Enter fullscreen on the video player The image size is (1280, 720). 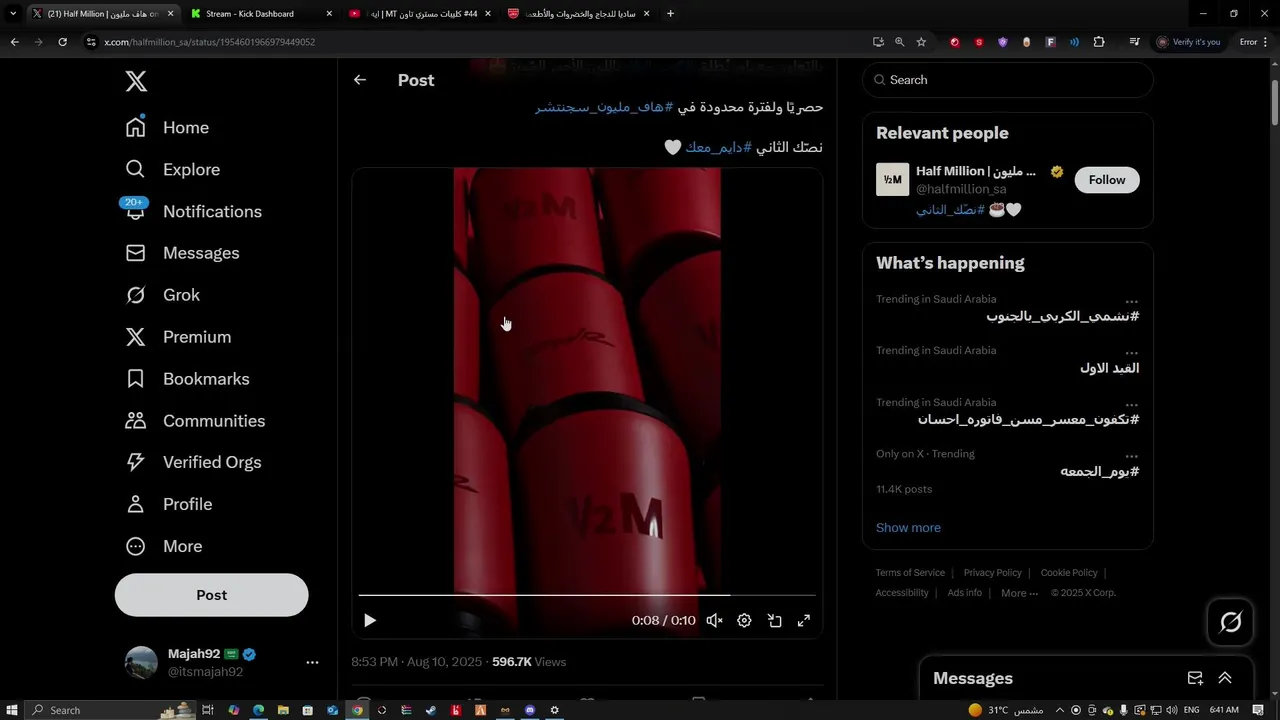tap(803, 621)
